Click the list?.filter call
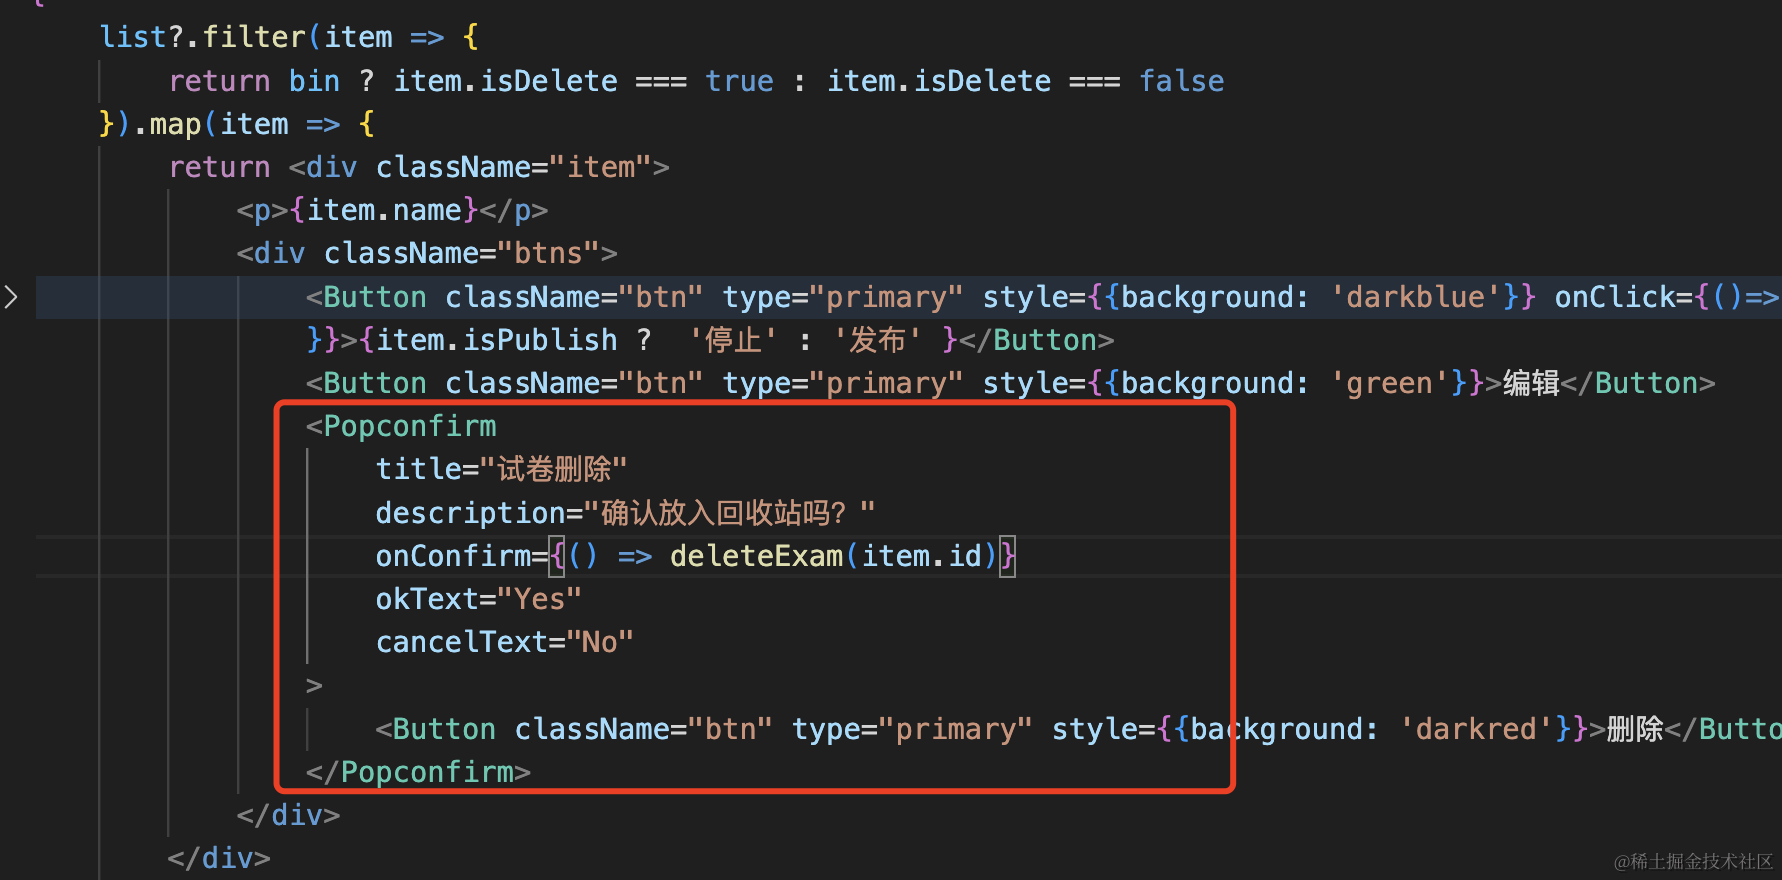Viewport: 1782px width, 880px height. coord(203,38)
